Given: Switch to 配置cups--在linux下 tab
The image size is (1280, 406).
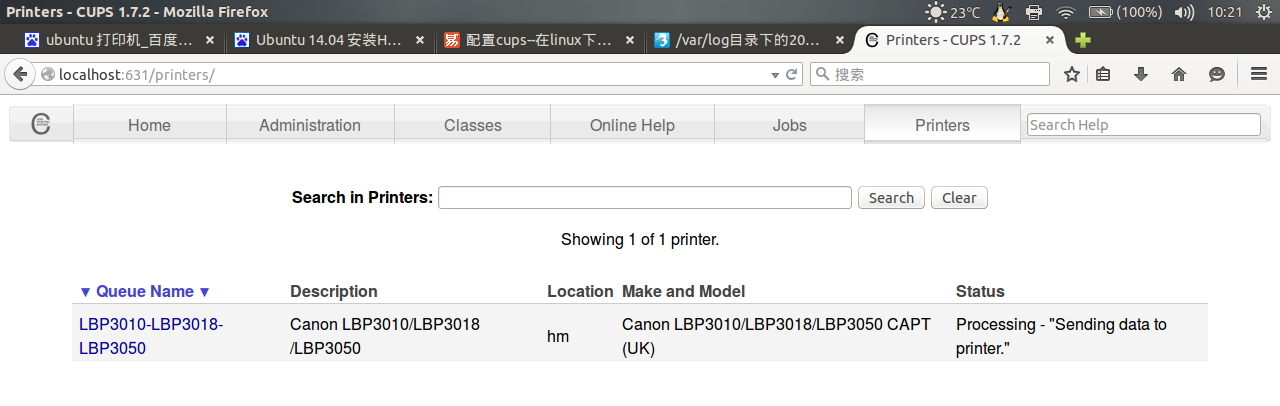Looking at the screenshot, I should 540,41.
